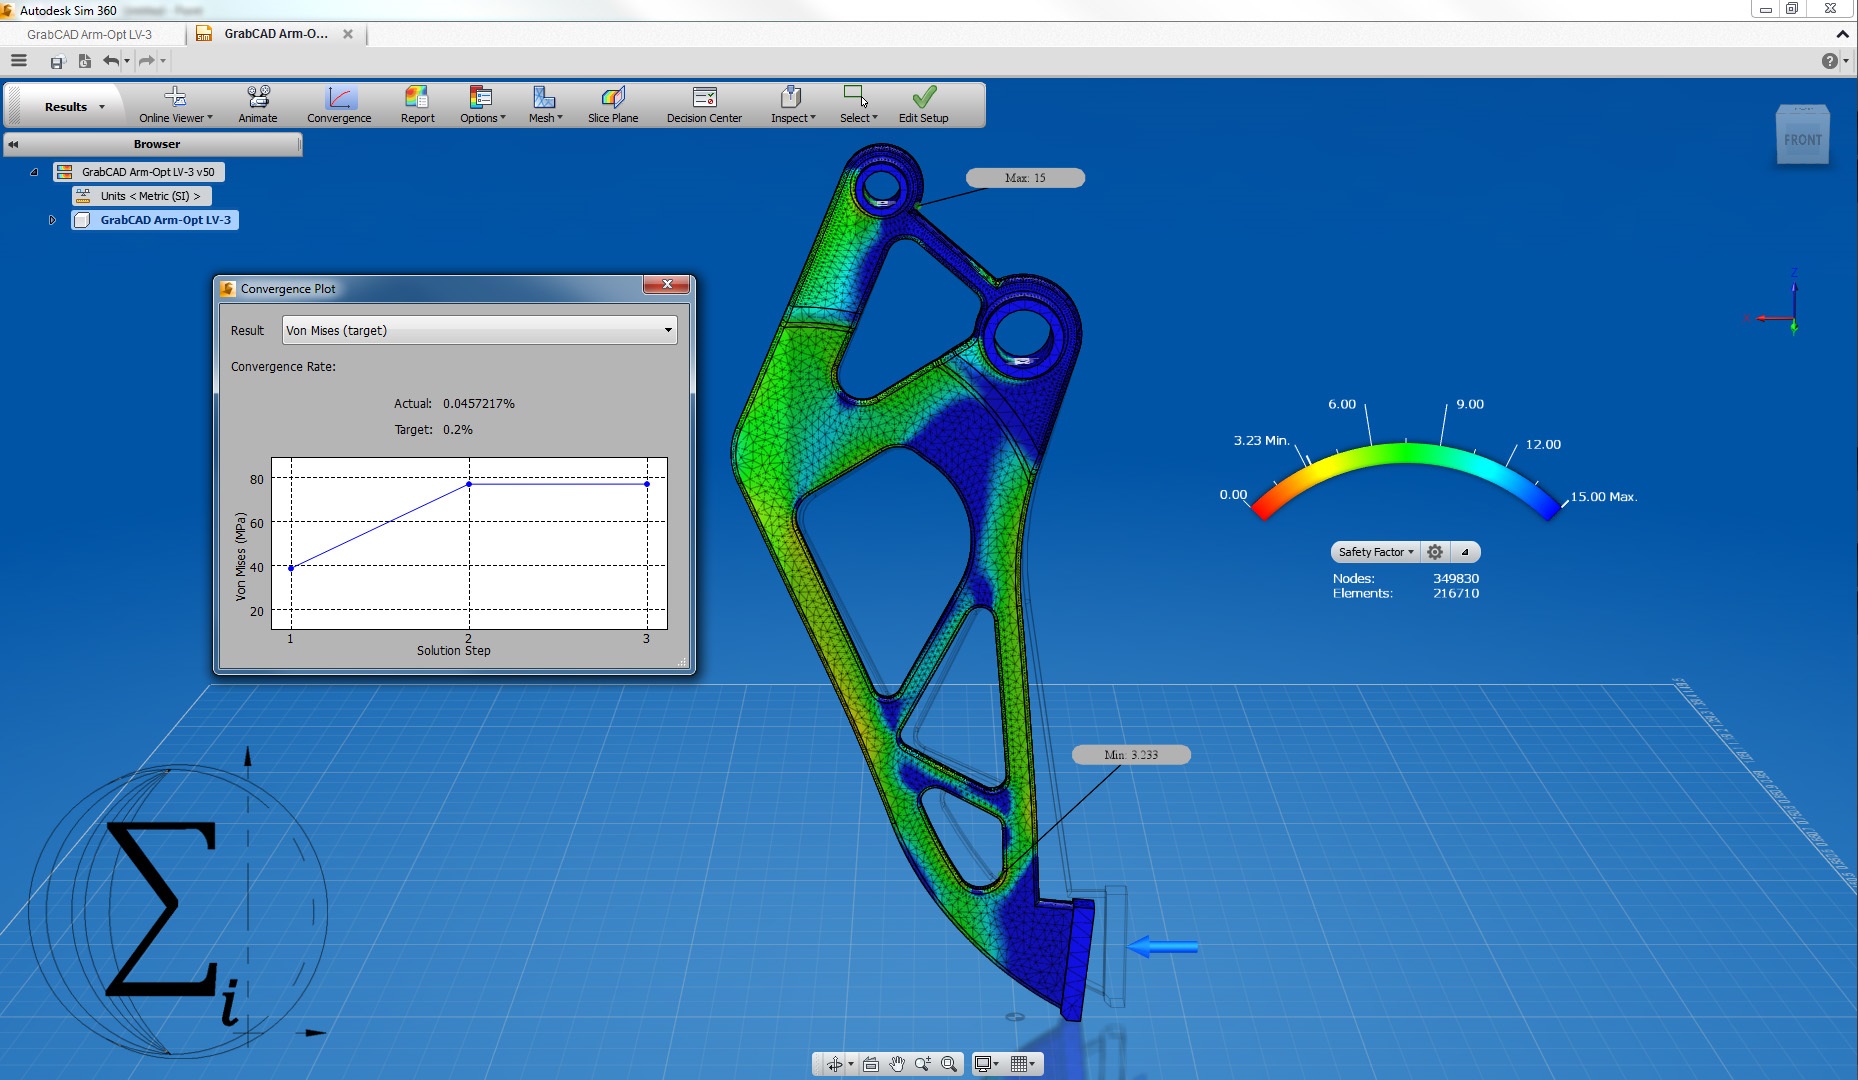
Task: Open the Select tool menu
Action: 858,105
